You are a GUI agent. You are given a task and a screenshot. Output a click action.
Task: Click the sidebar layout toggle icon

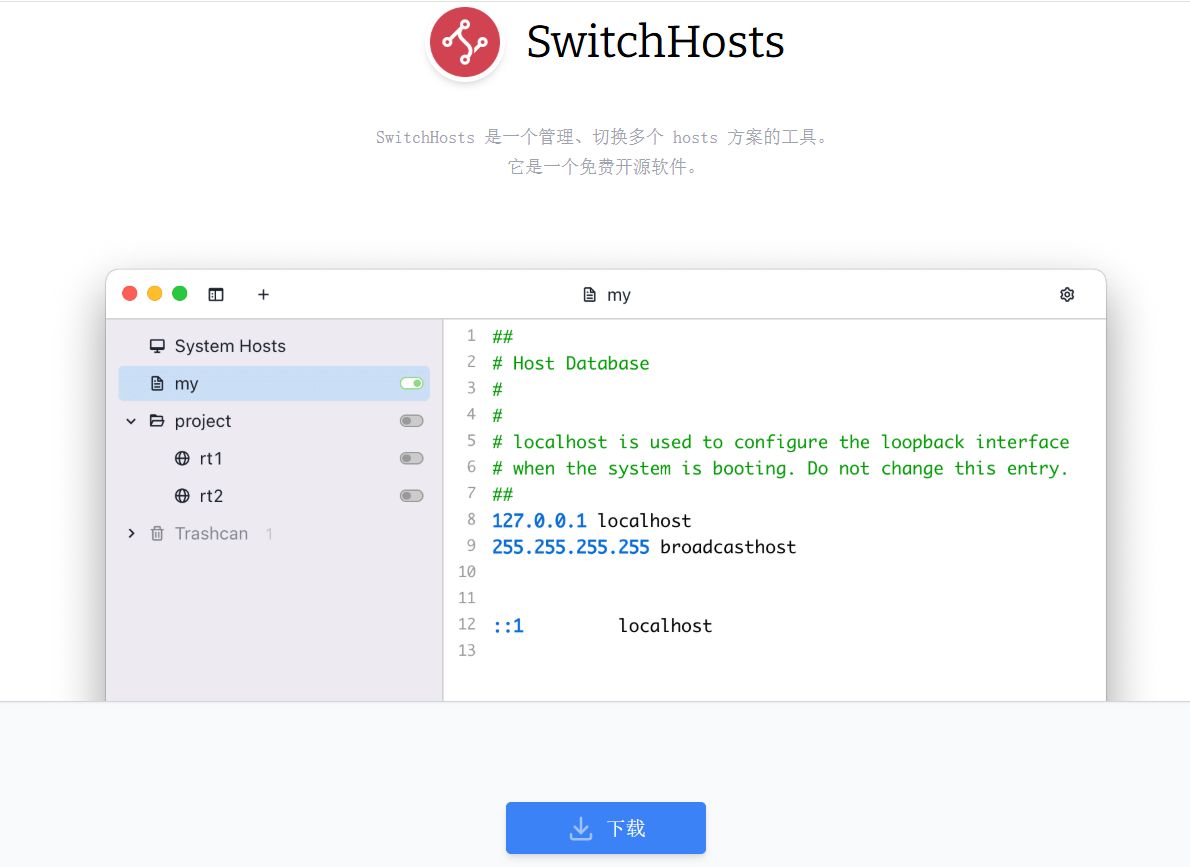216,294
